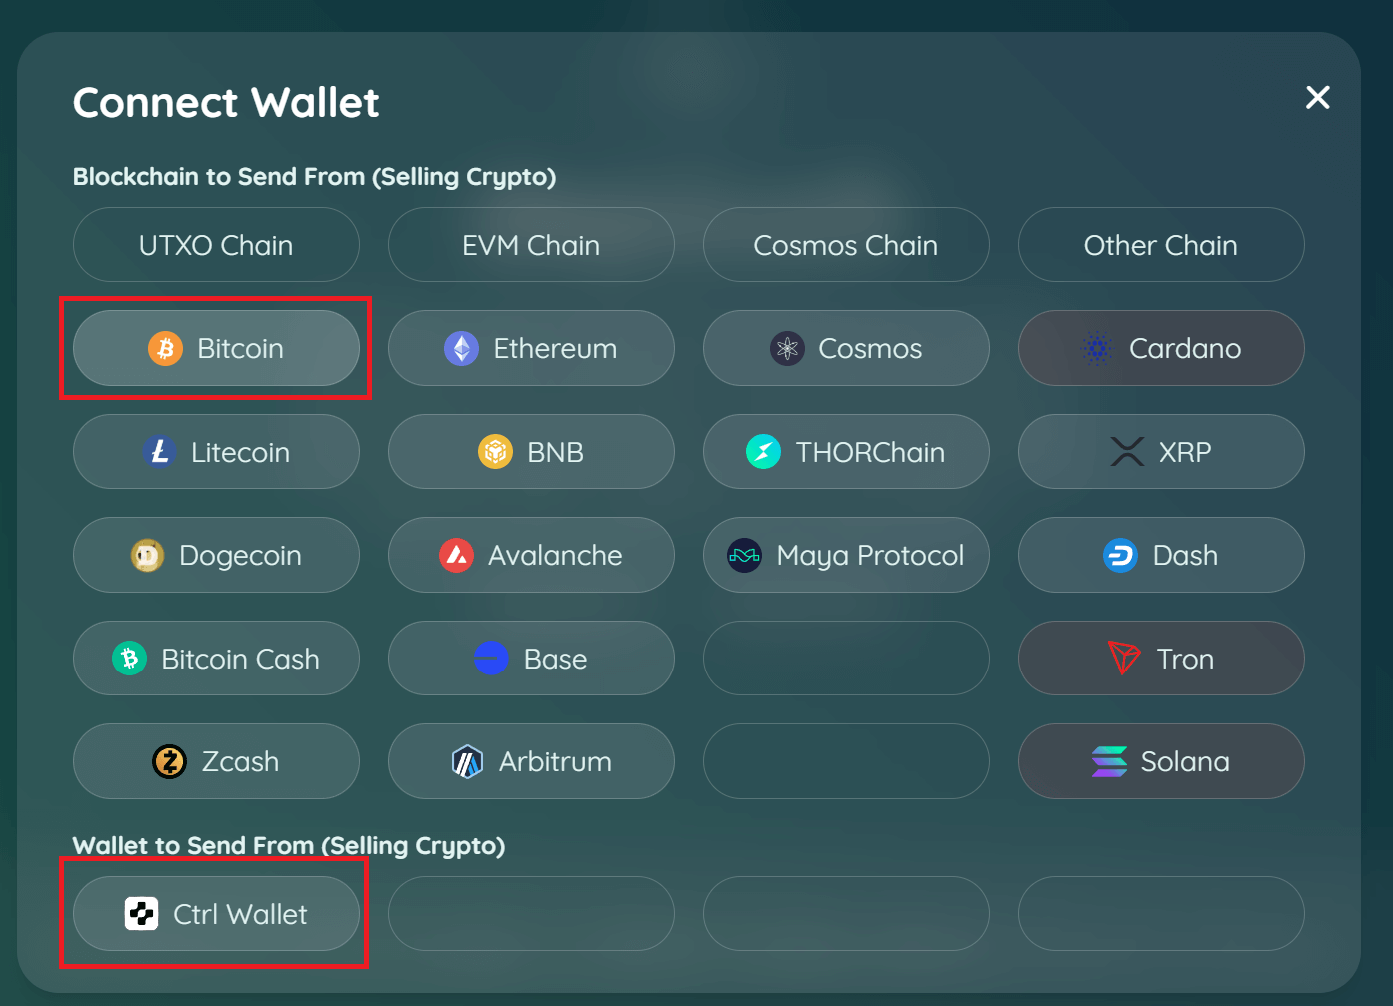Close the Connect Wallet dialog
Image resolution: width=1393 pixels, height=1006 pixels.
pyautogui.click(x=1318, y=97)
